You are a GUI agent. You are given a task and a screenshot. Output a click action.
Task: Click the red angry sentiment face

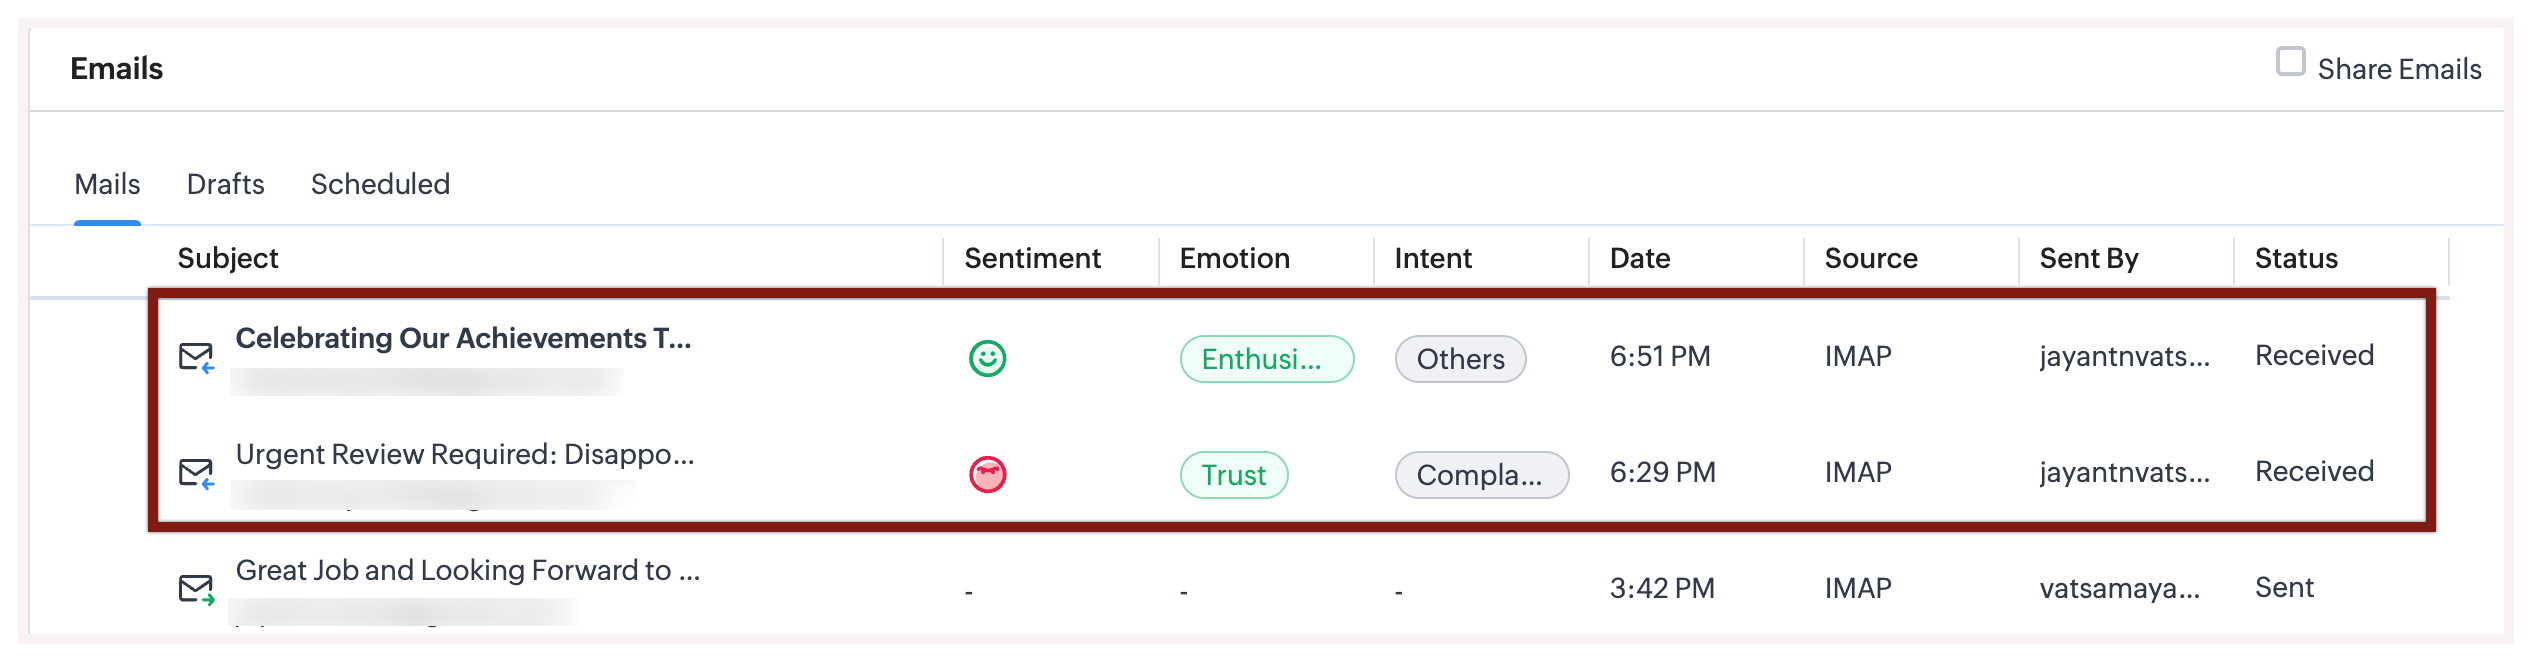tap(987, 474)
